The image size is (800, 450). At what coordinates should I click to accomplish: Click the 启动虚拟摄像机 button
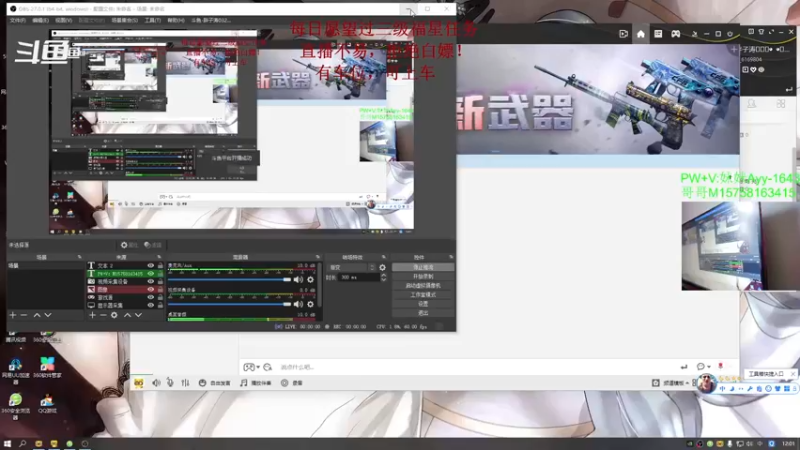click(x=423, y=286)
